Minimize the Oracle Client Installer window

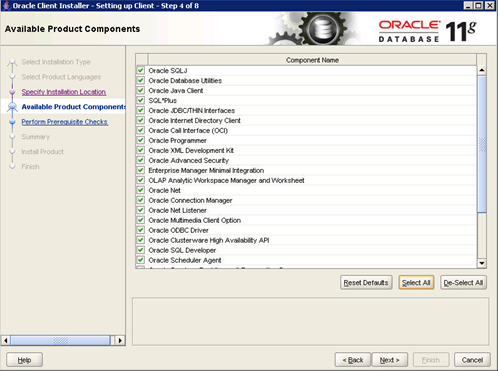coord(468,5)
